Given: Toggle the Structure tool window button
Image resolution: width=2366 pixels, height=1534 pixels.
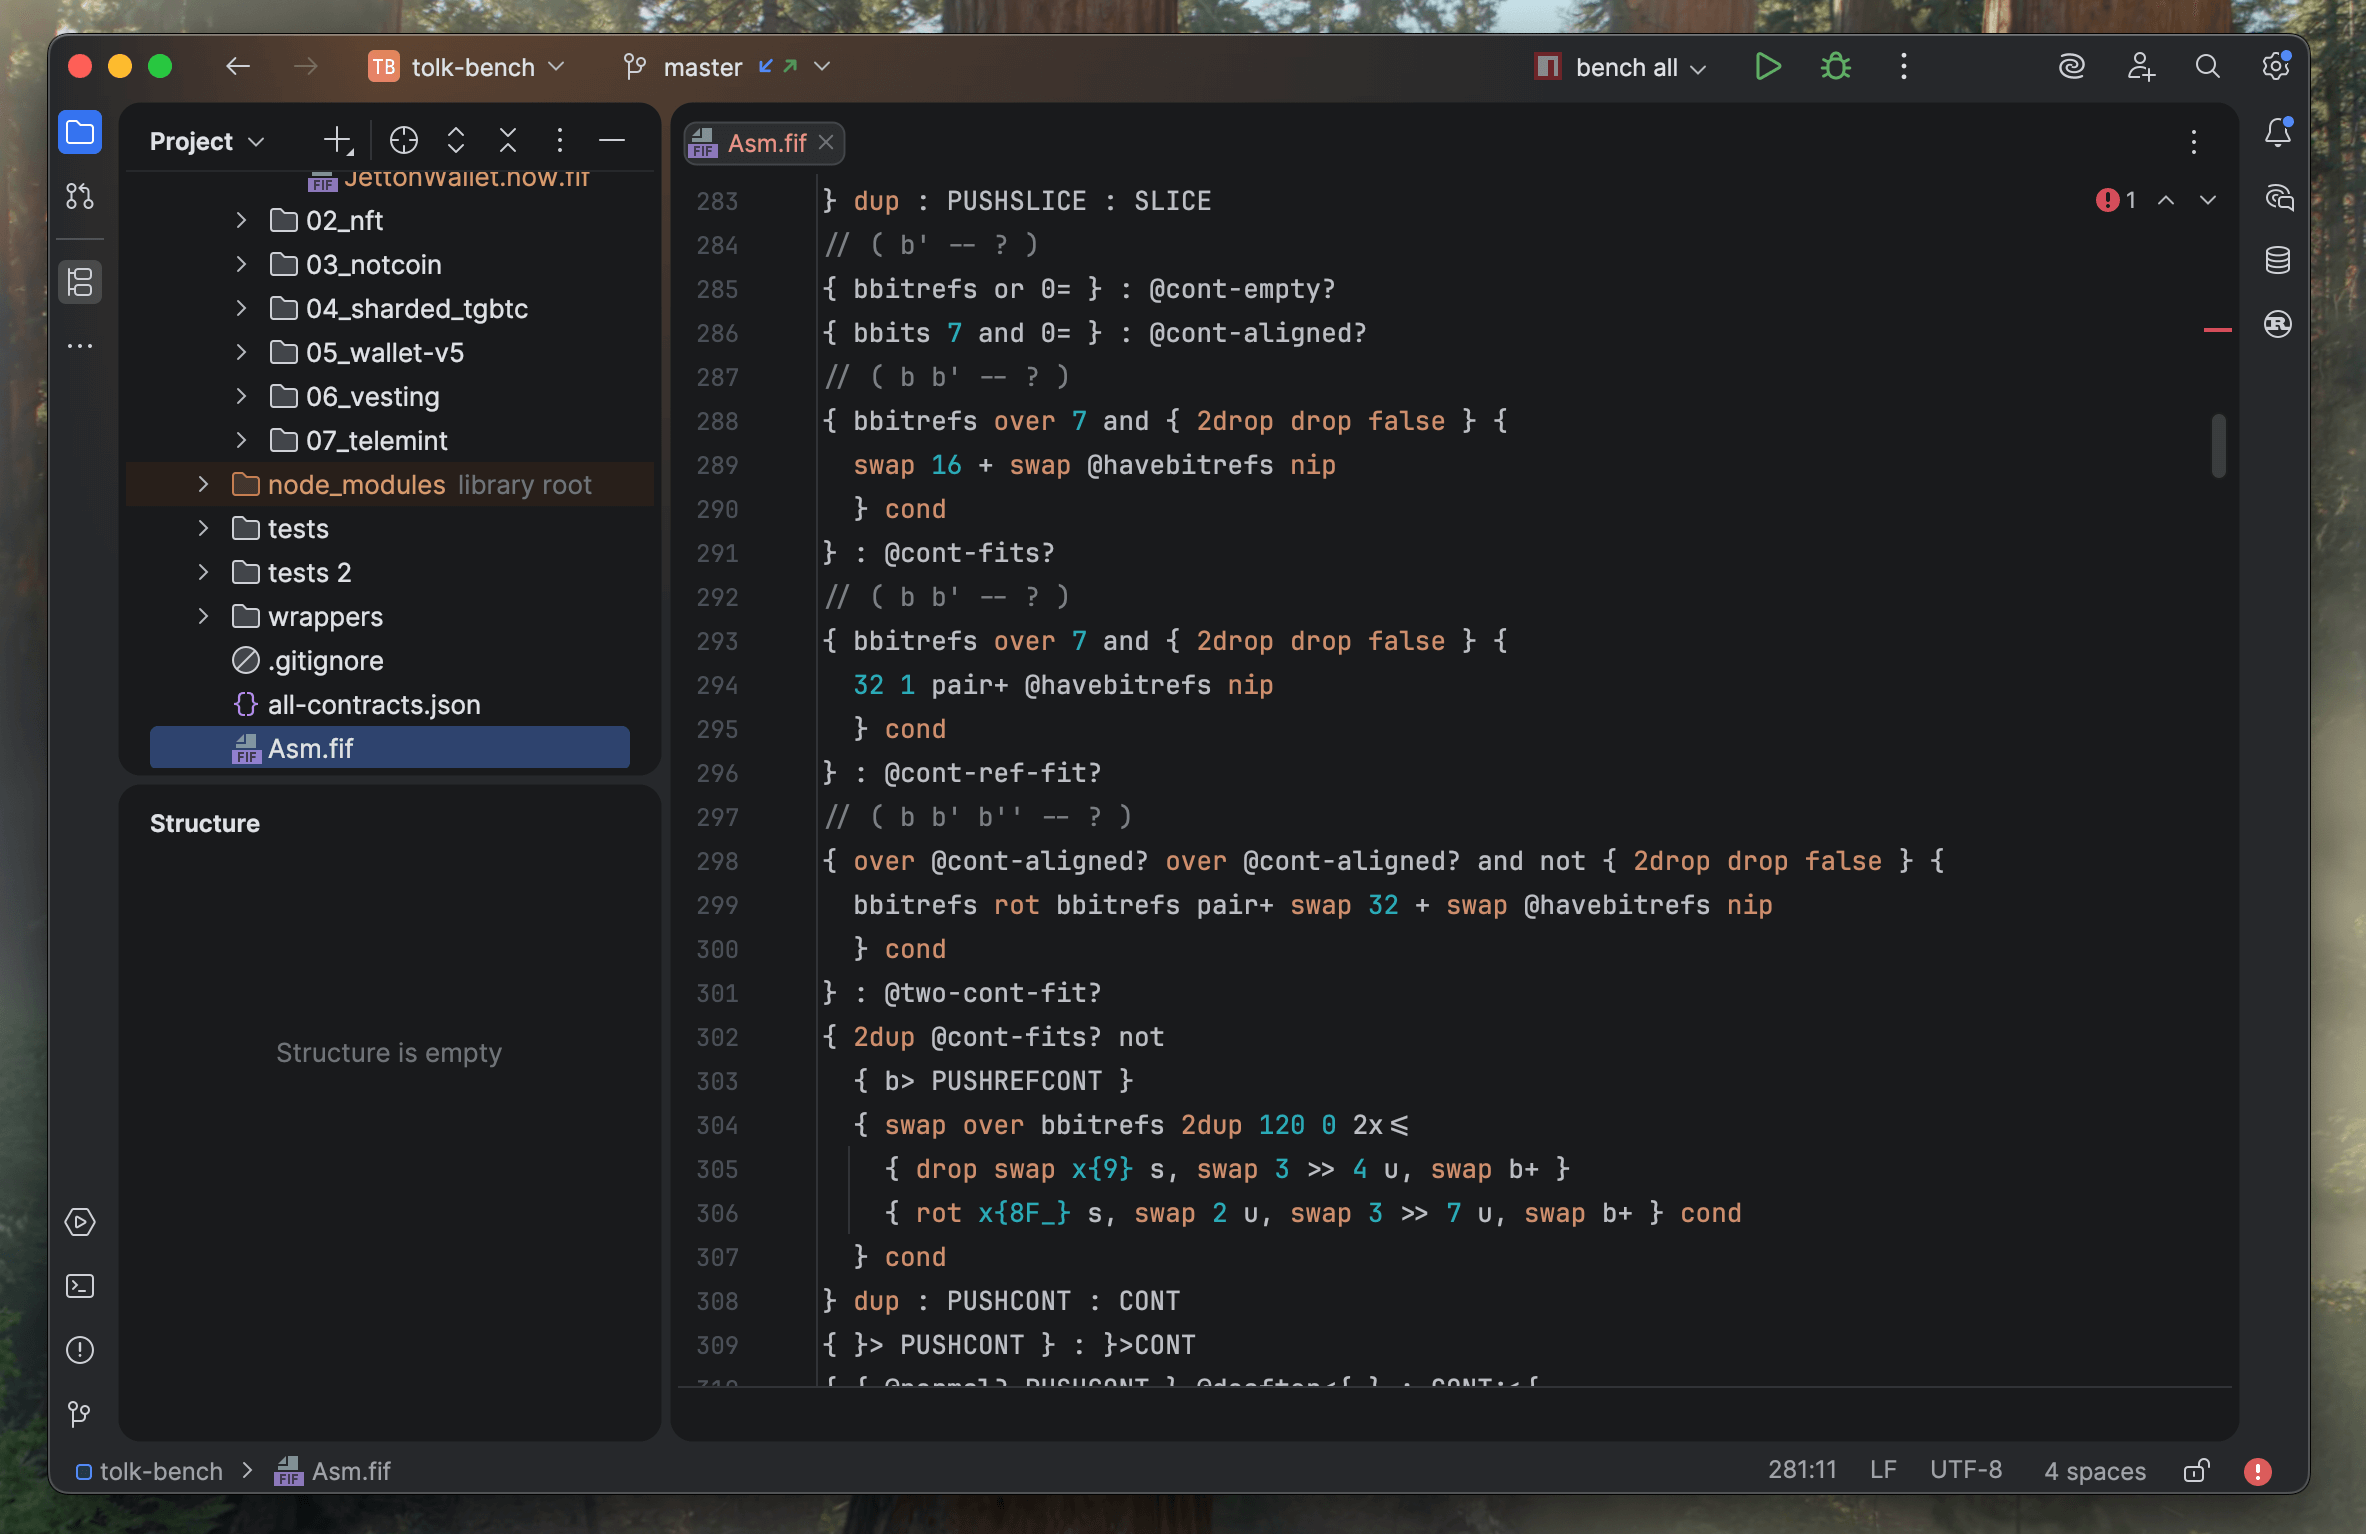Looking at the screenshot, I should pyautogui.click(x=80, y=282).
